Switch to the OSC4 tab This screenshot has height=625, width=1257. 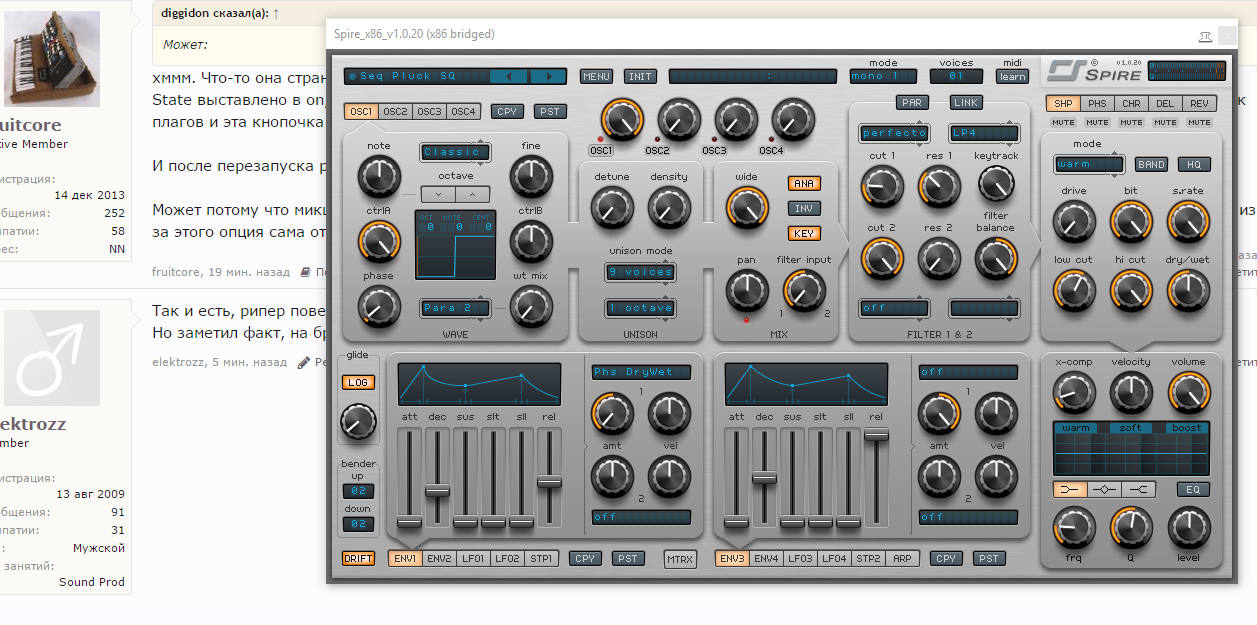[463, 111]
